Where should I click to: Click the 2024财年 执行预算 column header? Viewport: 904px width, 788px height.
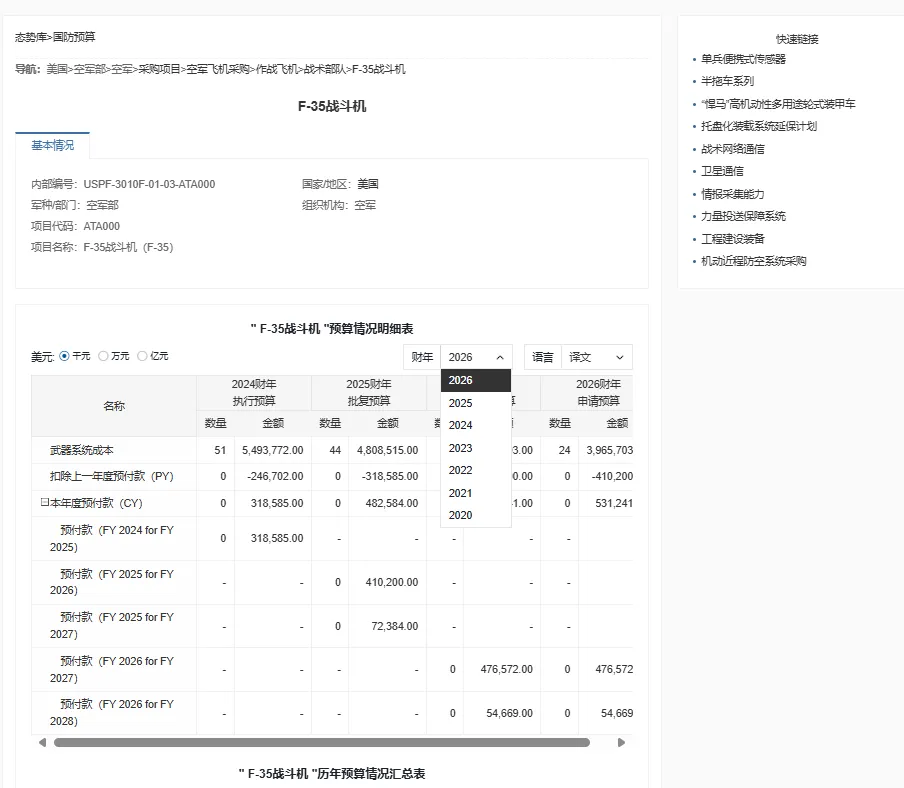pyautogui.click(x=254, y=393)
